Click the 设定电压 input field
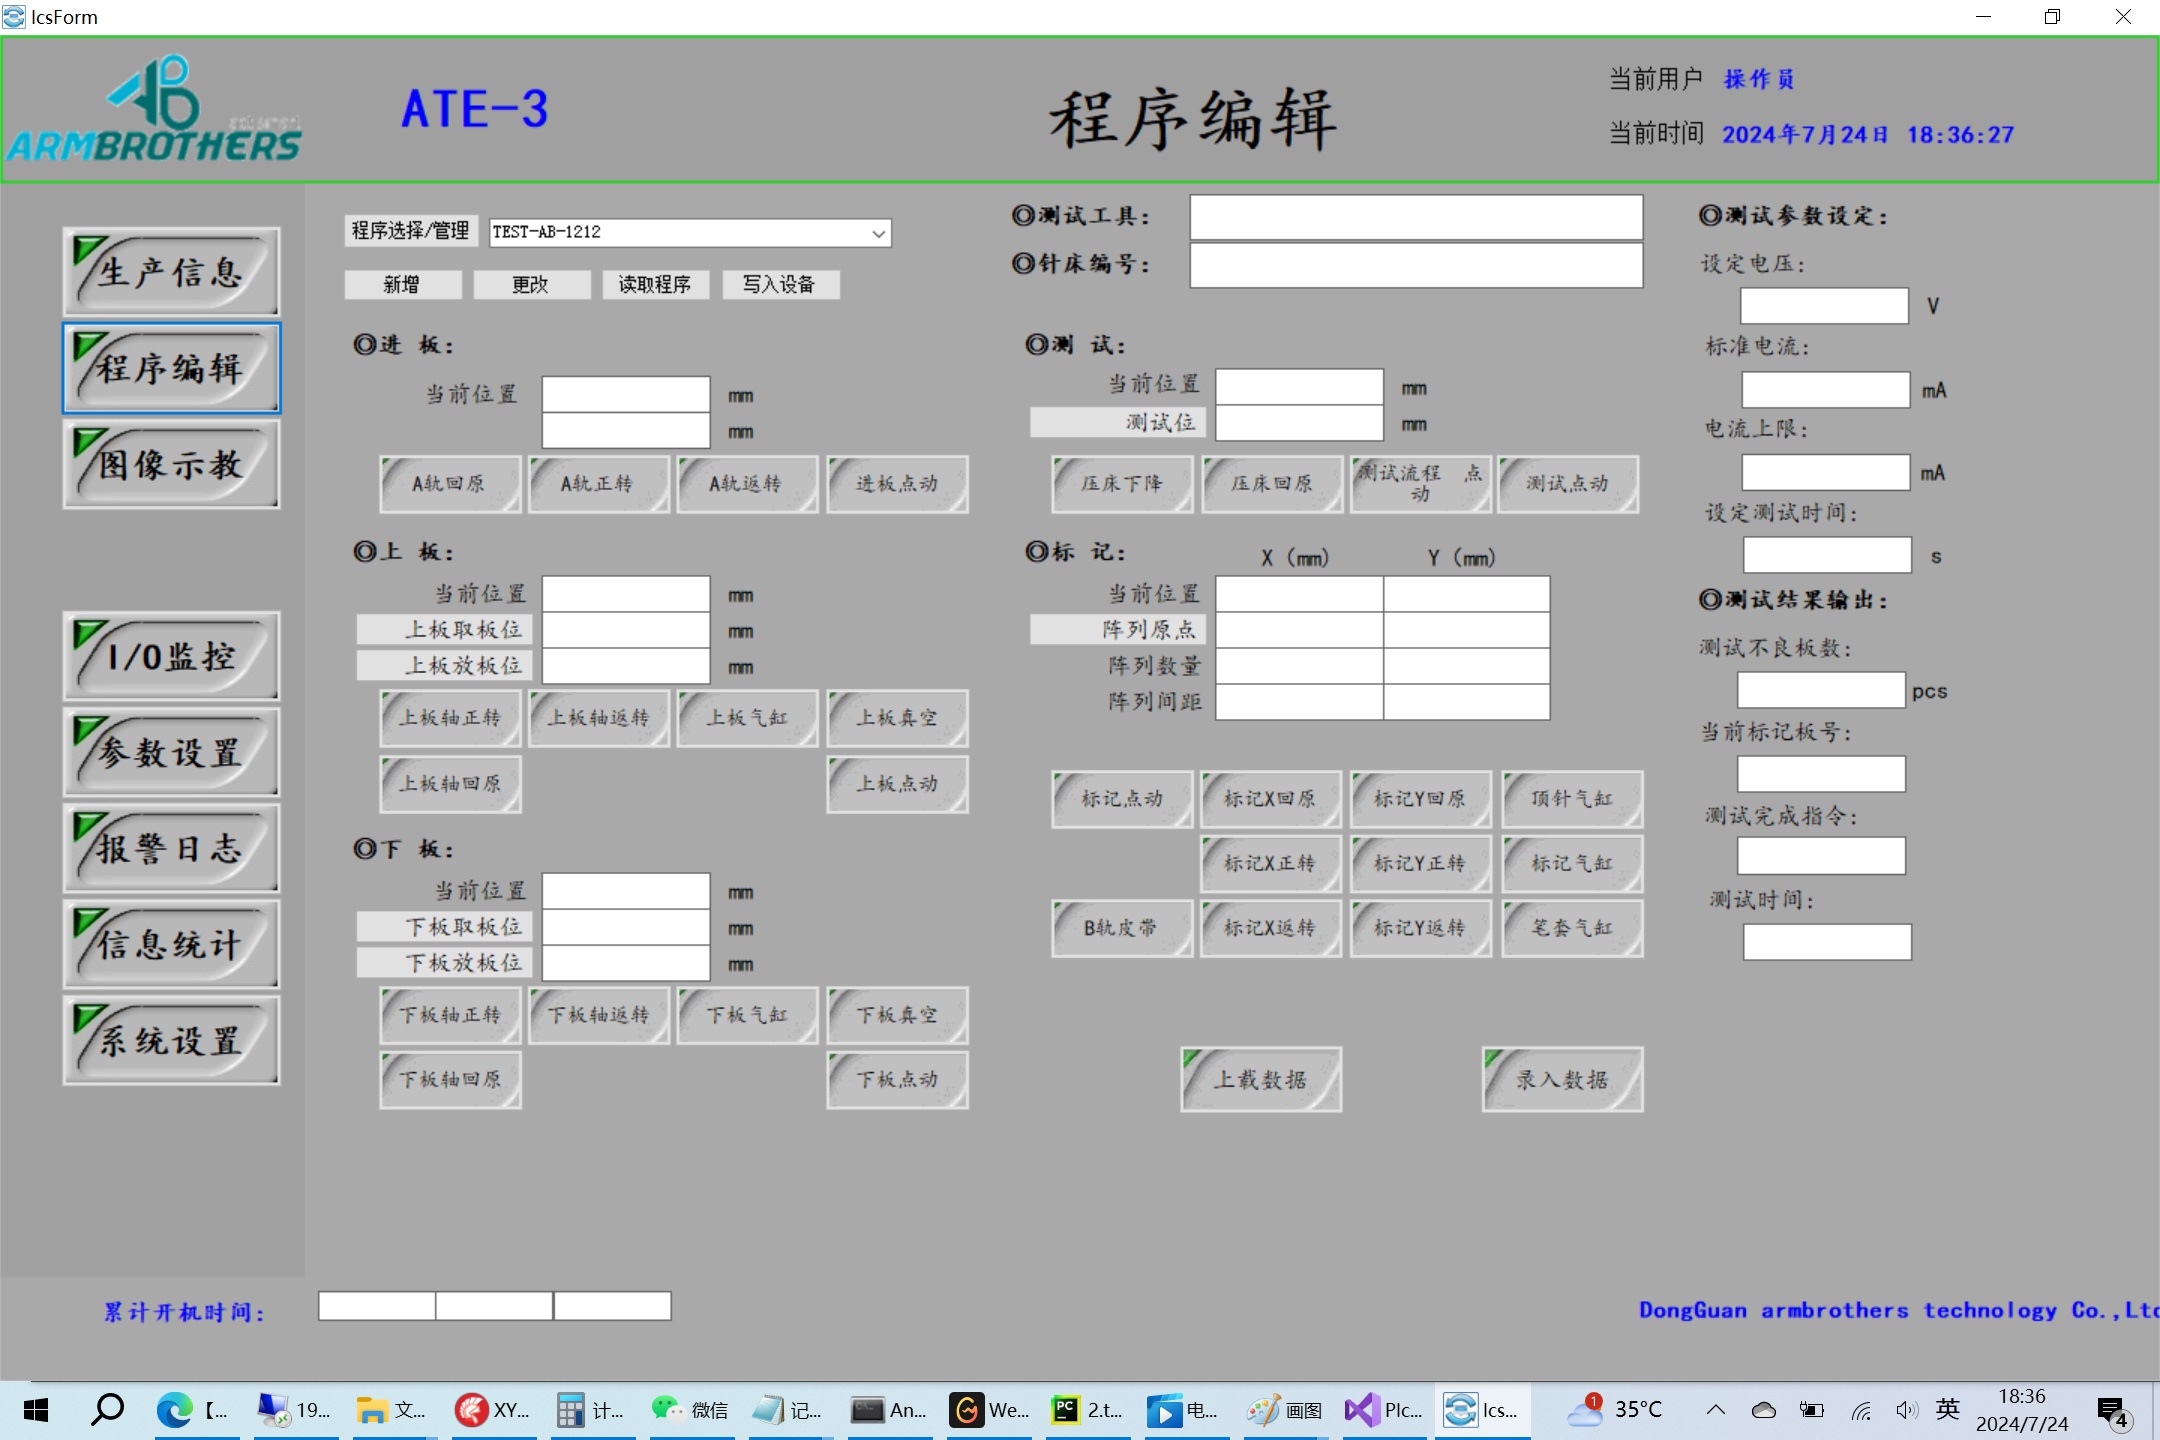Screen dimensions: 2160x1440 [1825, 306]
